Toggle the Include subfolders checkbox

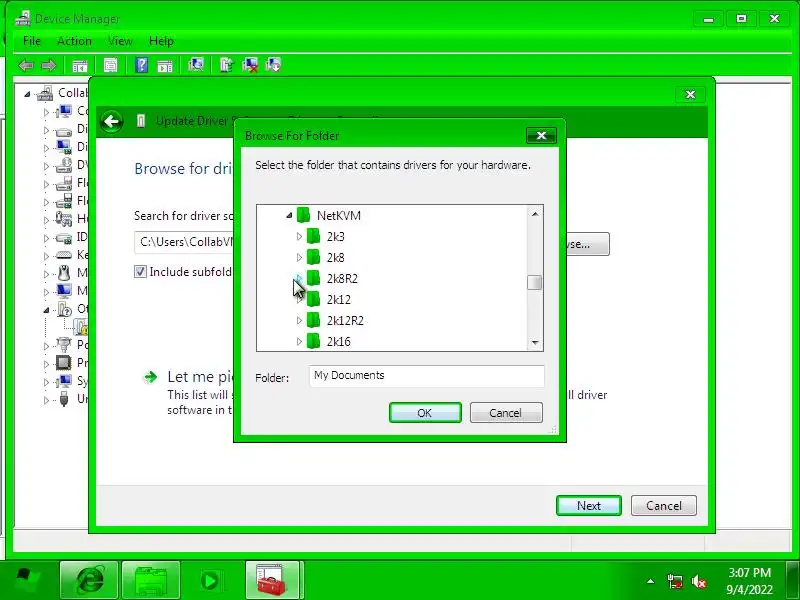[x=140, y=271]
